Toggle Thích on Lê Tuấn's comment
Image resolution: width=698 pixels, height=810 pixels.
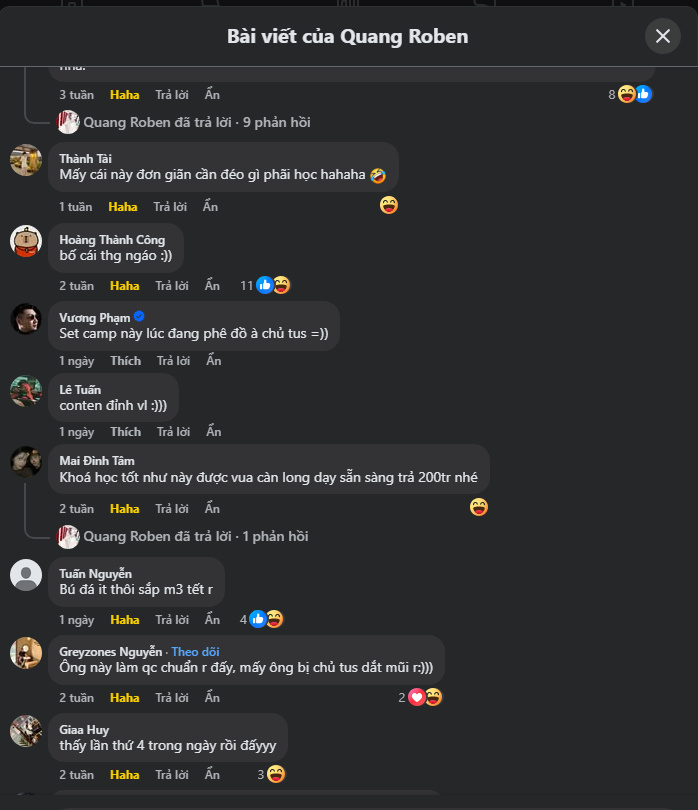pyautogui.click(x=126, y=432)
